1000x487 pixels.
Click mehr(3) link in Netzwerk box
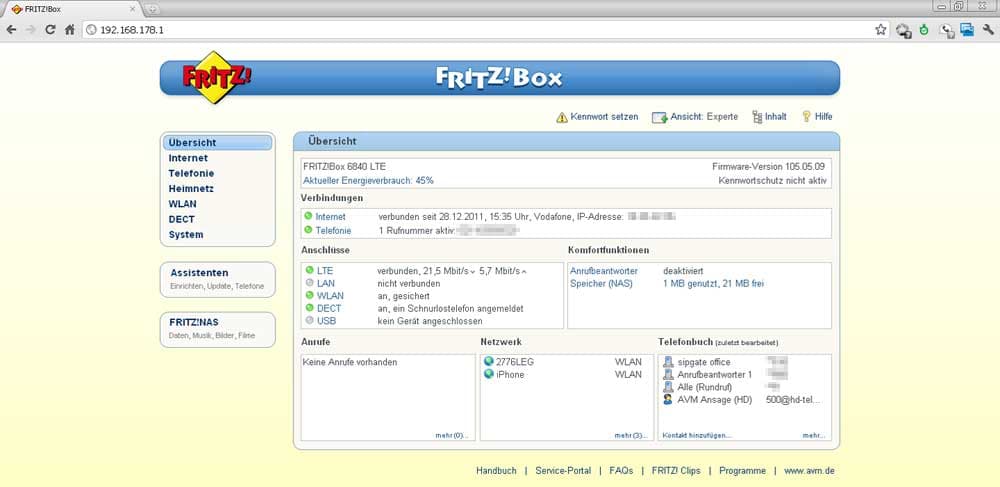click(631, 435)
